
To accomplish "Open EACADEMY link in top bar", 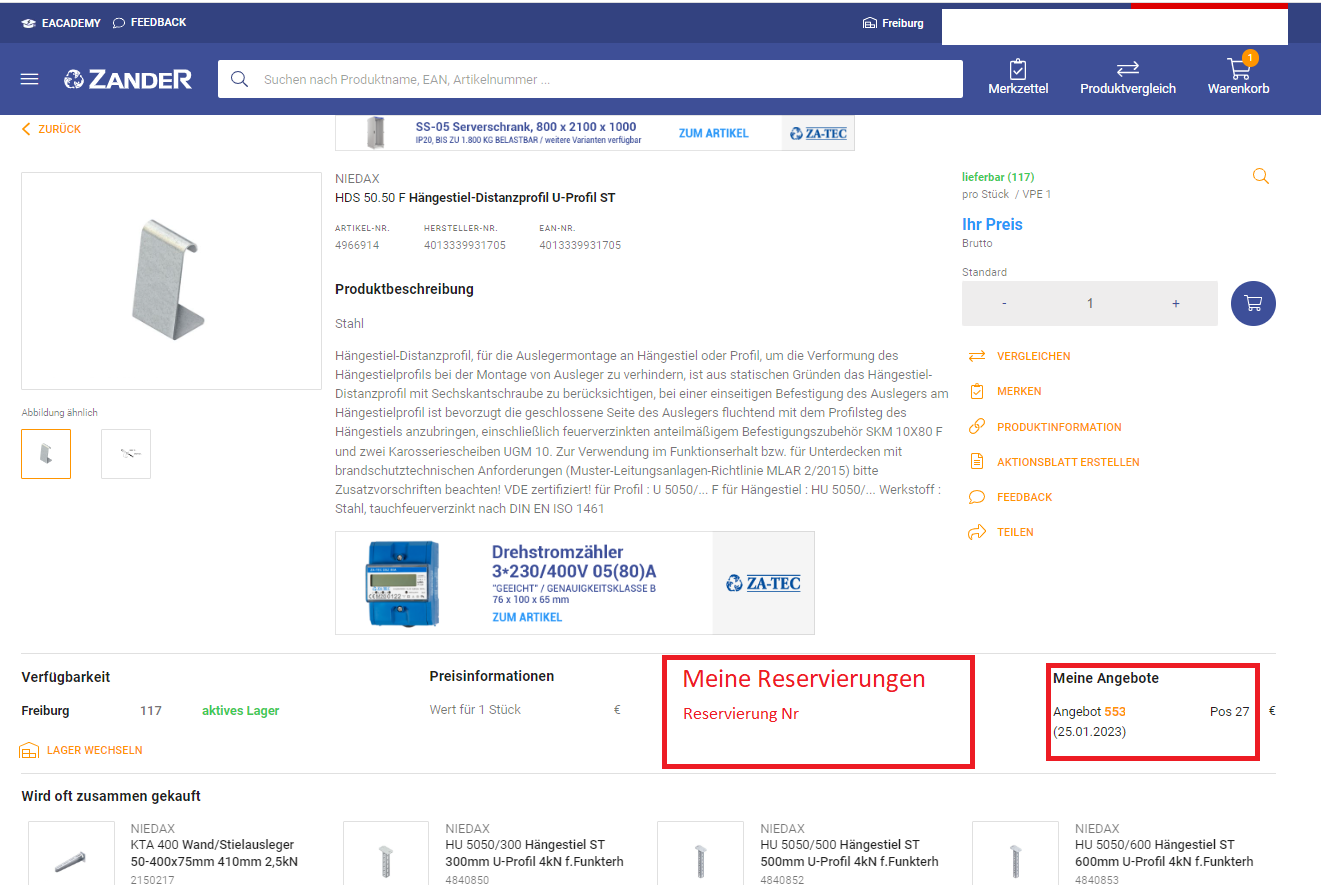I will pyautogui.click(x=61, y=23).
